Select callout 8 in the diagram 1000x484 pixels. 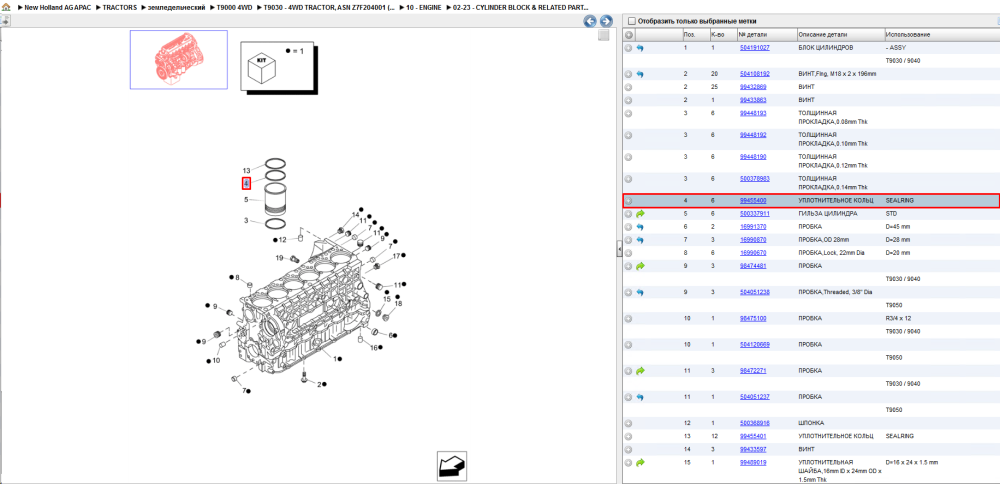[x=238, y=278]
